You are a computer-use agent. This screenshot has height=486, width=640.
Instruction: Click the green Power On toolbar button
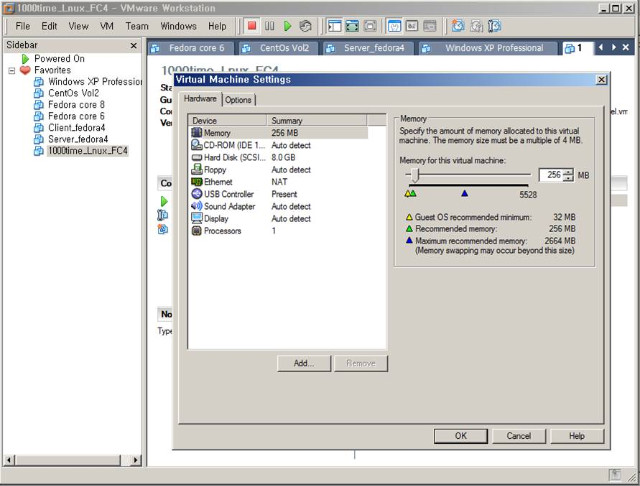point(287,26)
